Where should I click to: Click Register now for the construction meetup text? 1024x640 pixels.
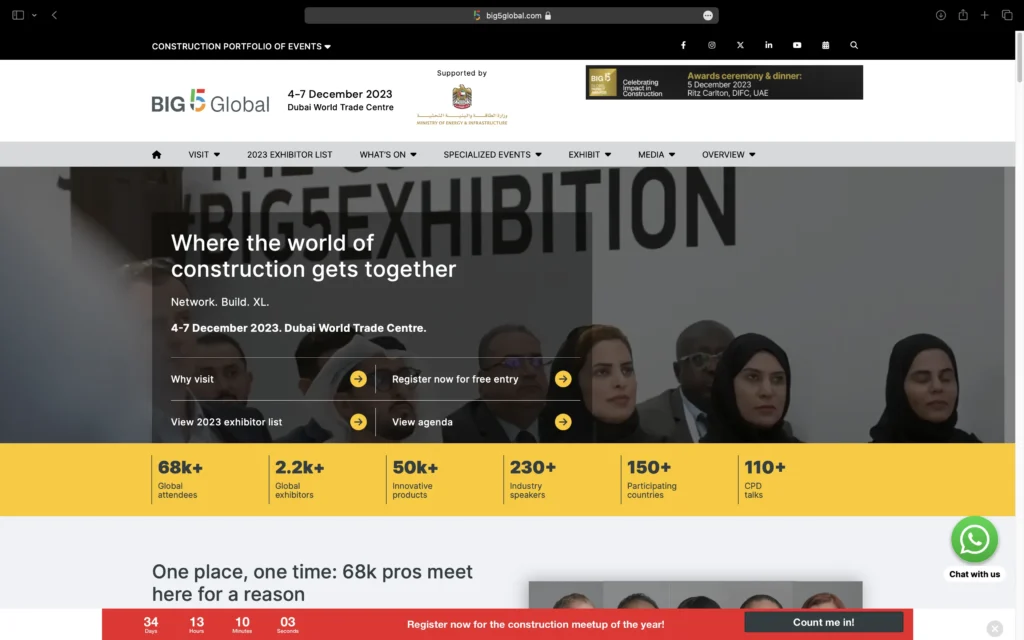pos(536,624)
